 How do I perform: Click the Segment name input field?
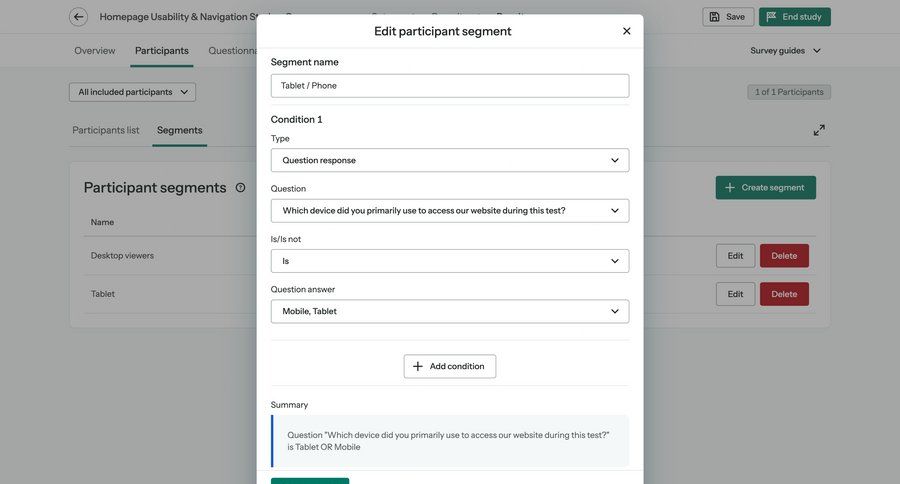pyautogui.click(x=449, y=86)
